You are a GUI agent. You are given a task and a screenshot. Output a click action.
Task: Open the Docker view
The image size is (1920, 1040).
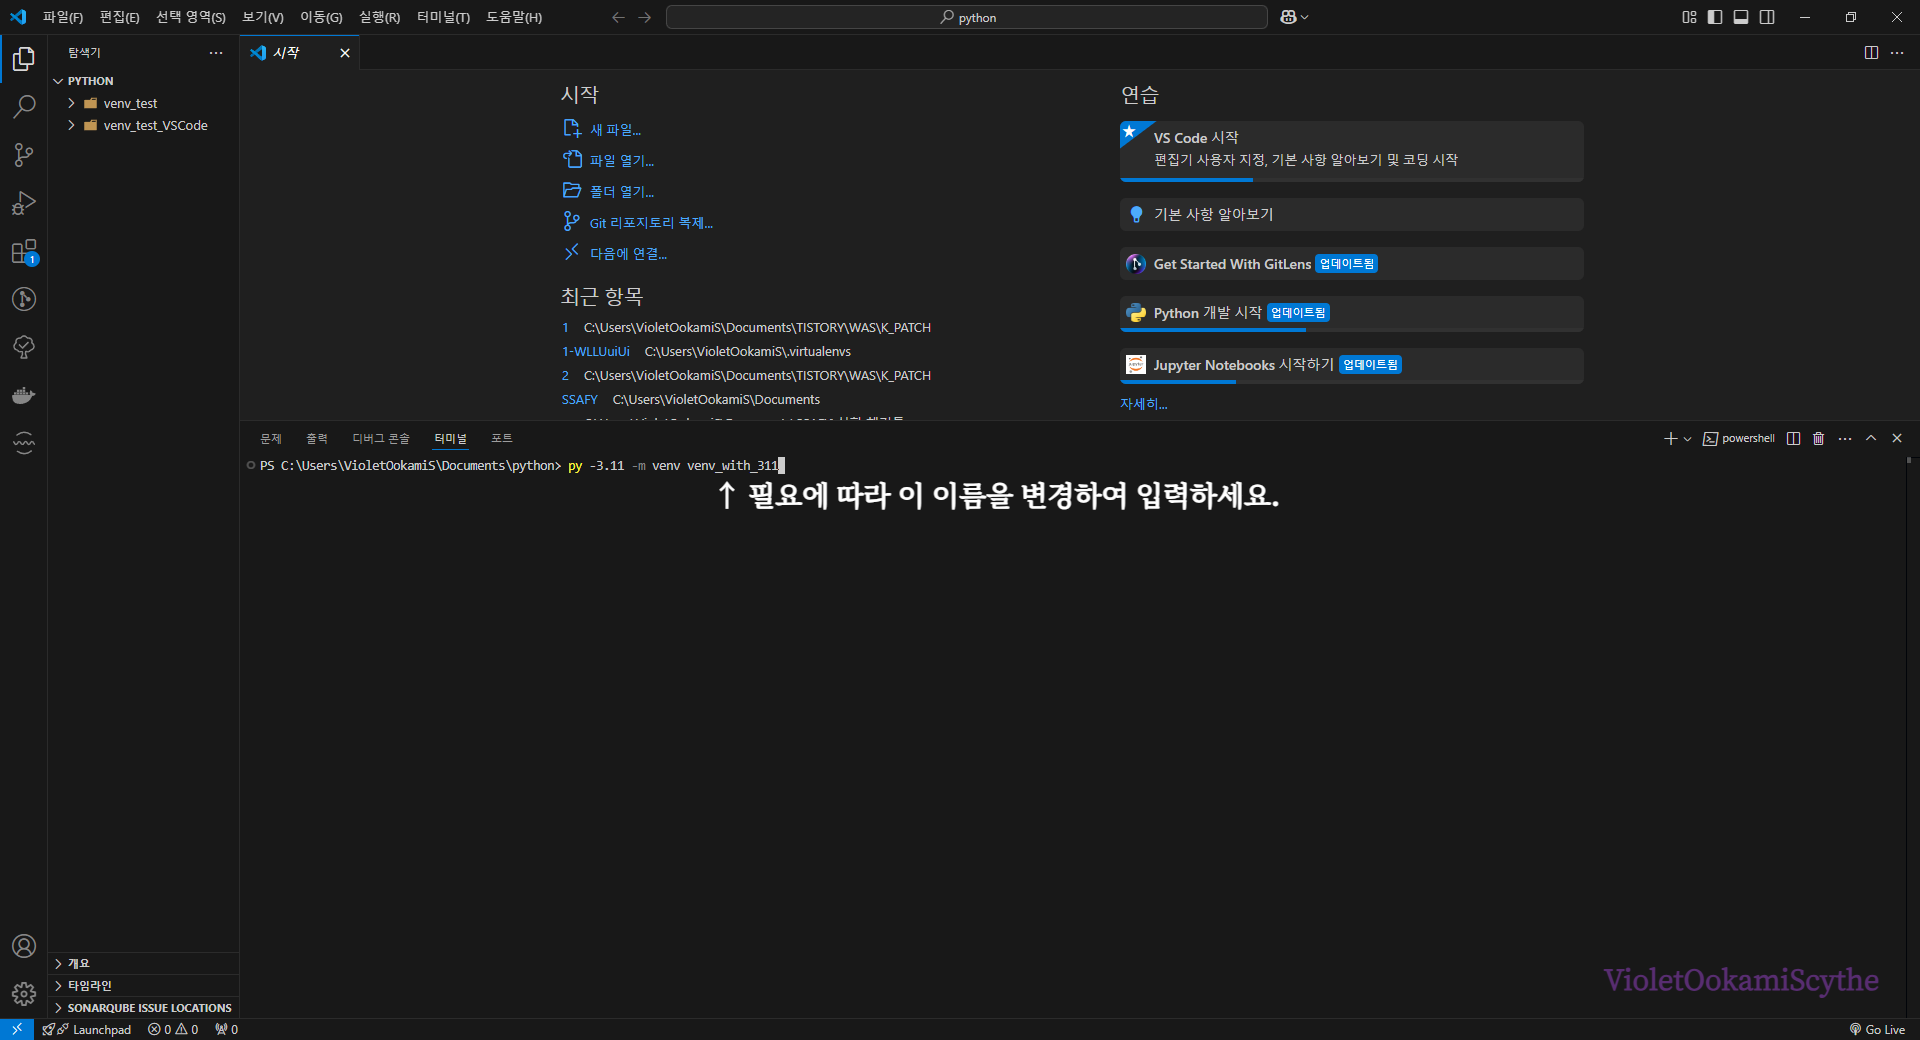click(24, 395)
